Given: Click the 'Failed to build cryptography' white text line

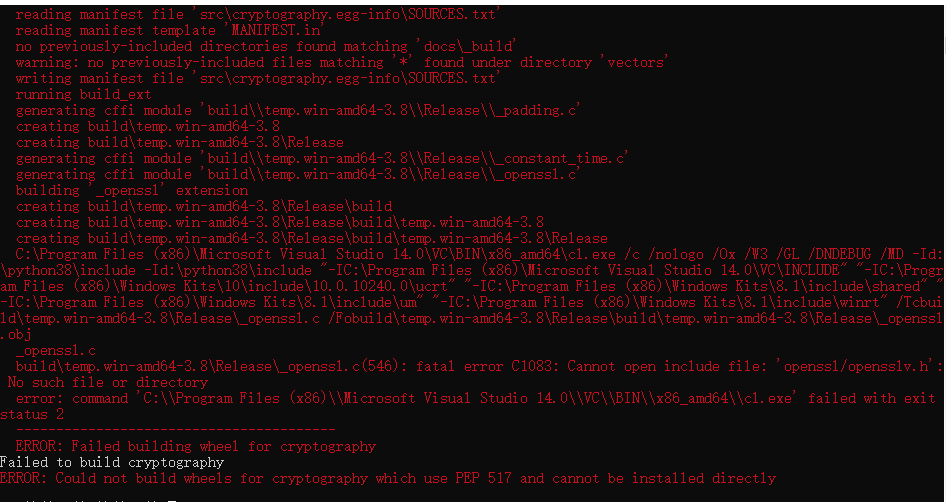Looking at the screenshot, I should pyautogui.click(x=112, y=463).
